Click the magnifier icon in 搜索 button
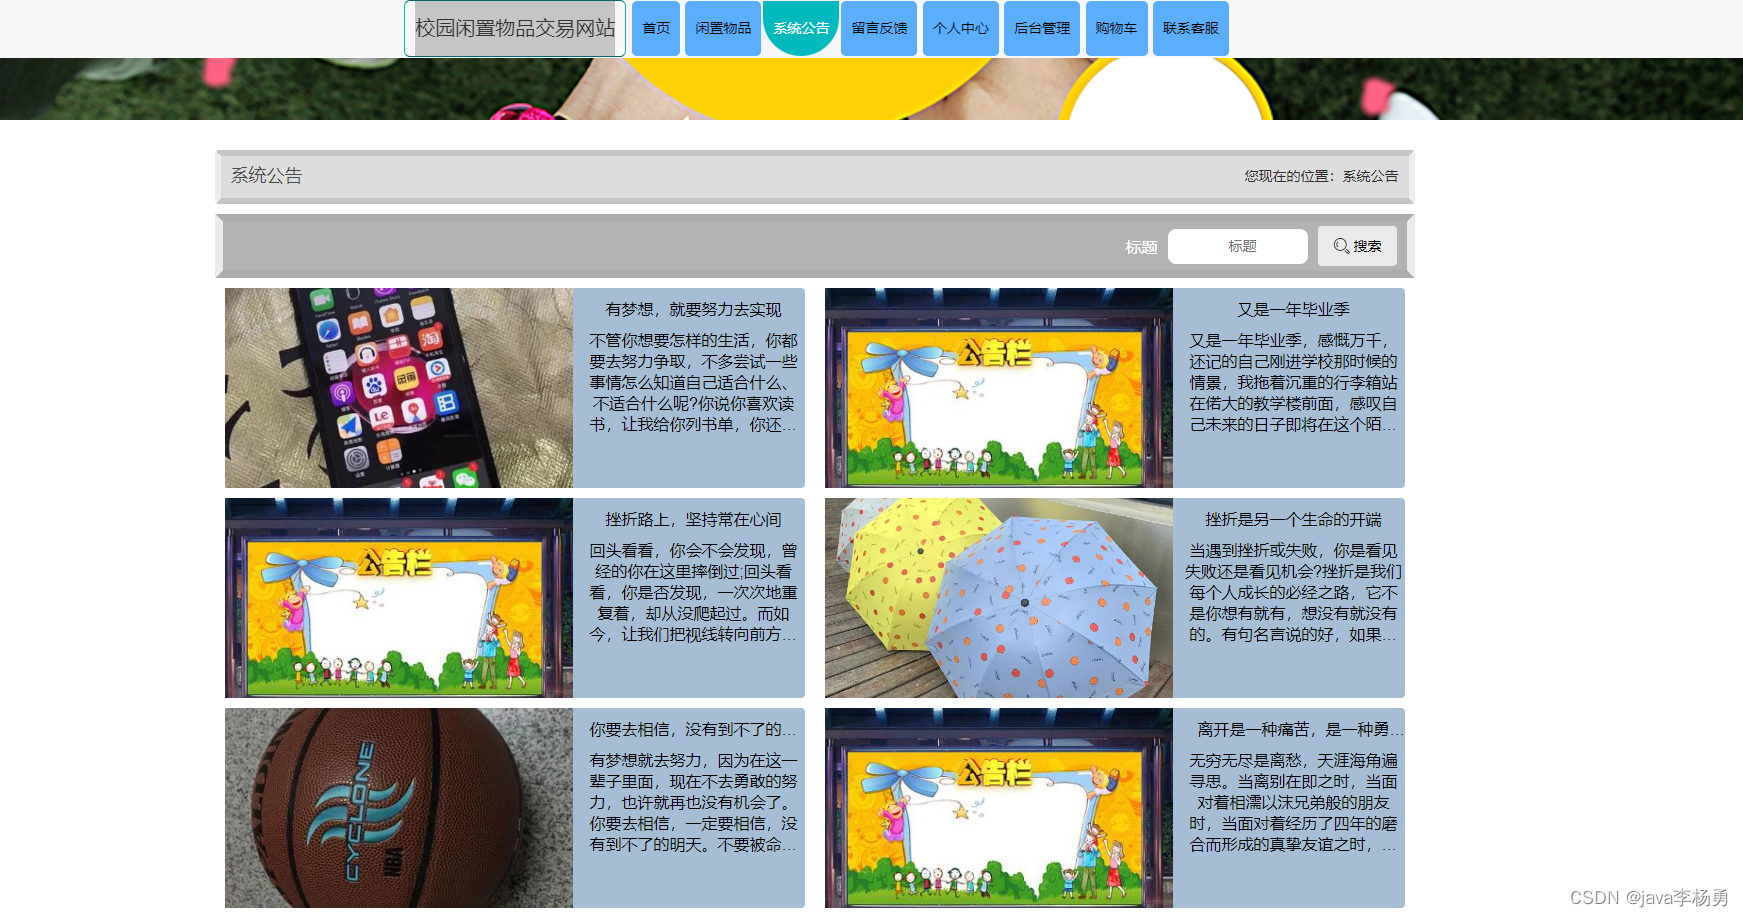 click(1341, 246)
